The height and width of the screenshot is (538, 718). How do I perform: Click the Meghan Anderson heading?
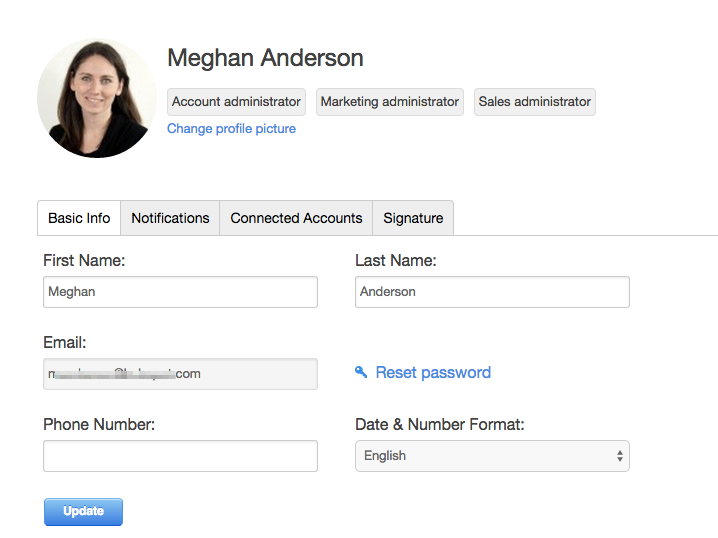pyautogui.click(x=265, y=58)
